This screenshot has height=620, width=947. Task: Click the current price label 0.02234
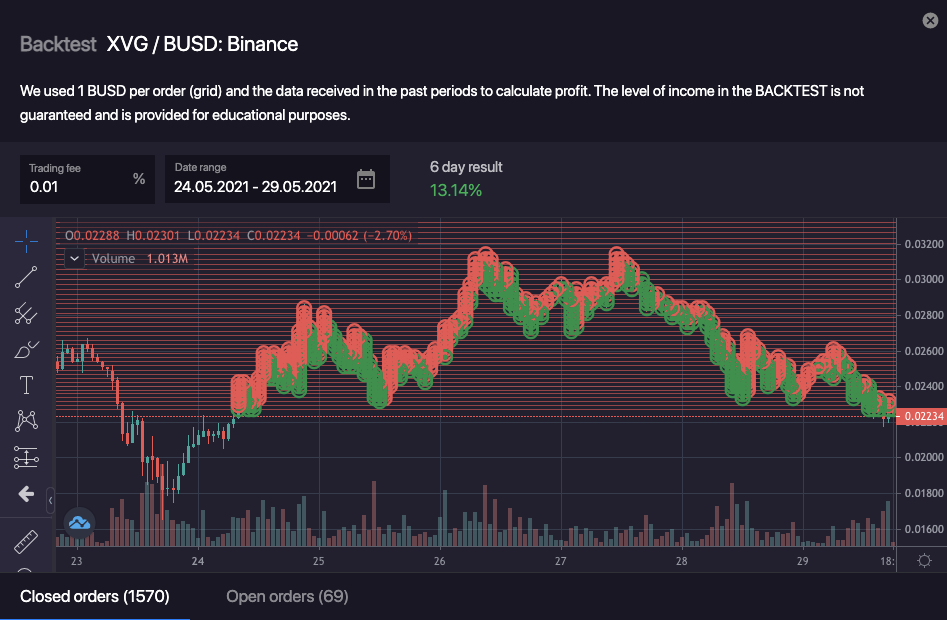coord(920,417)
